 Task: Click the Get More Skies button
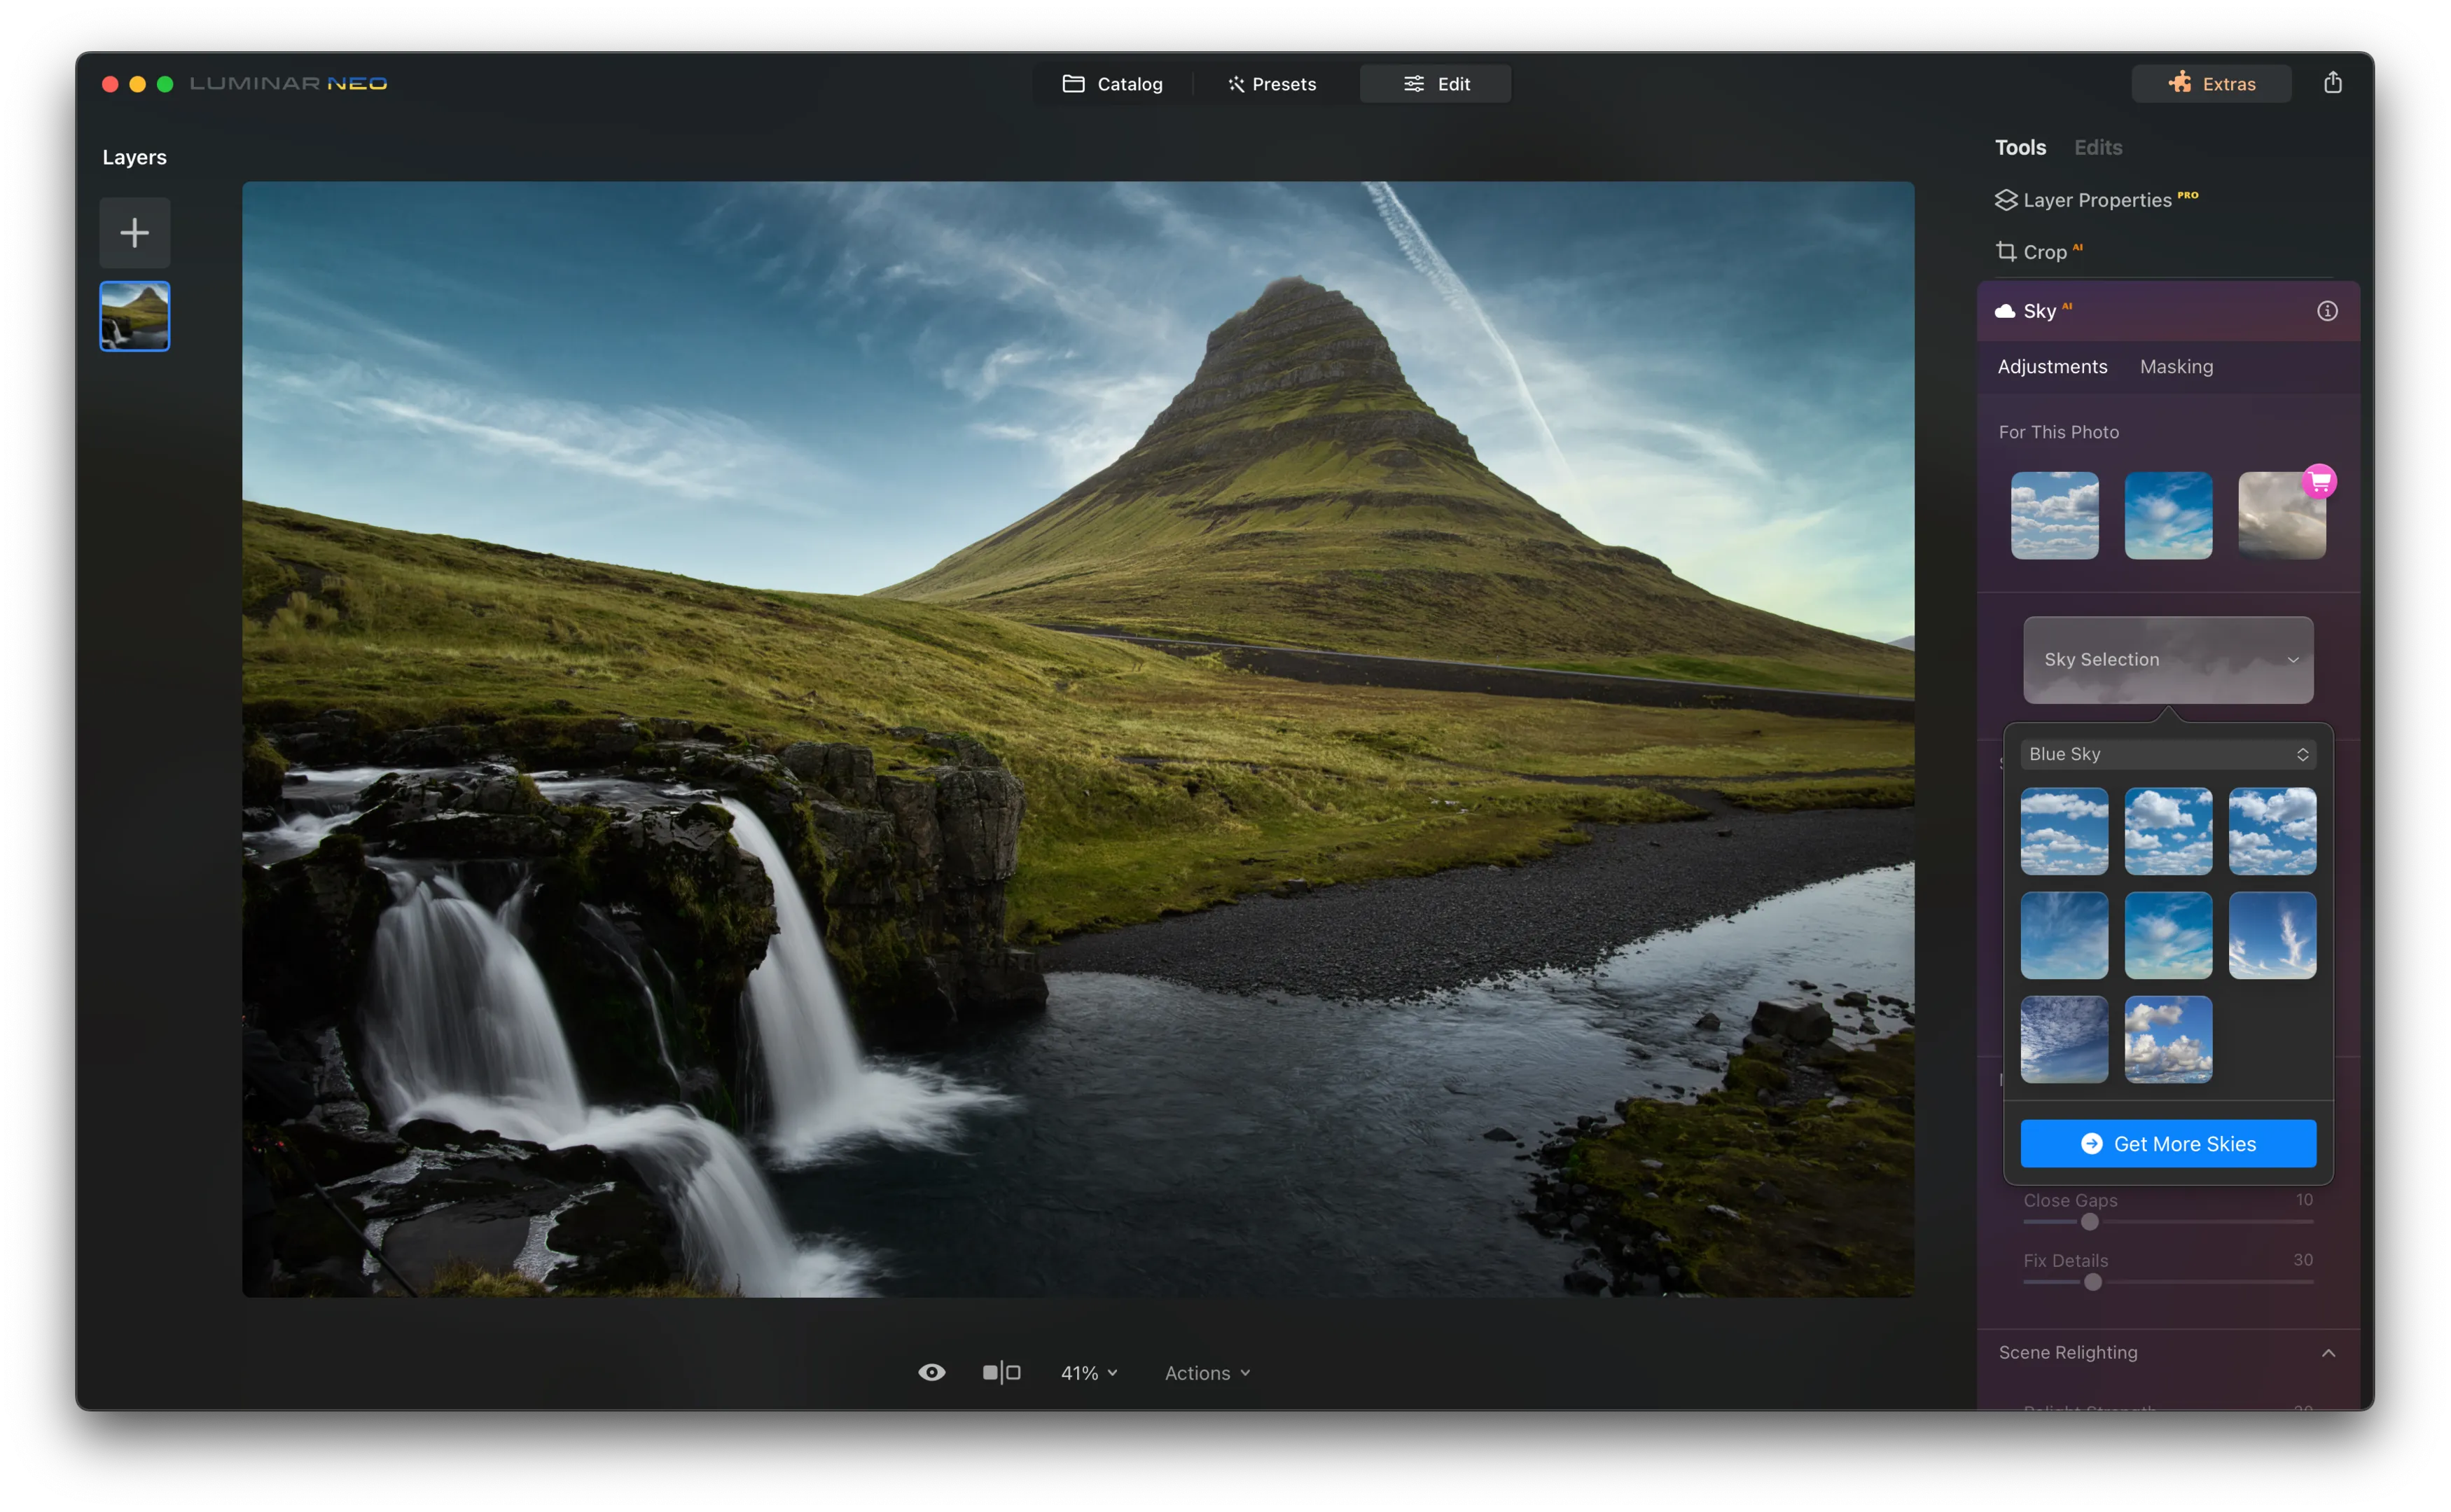pos(2167,1143)
